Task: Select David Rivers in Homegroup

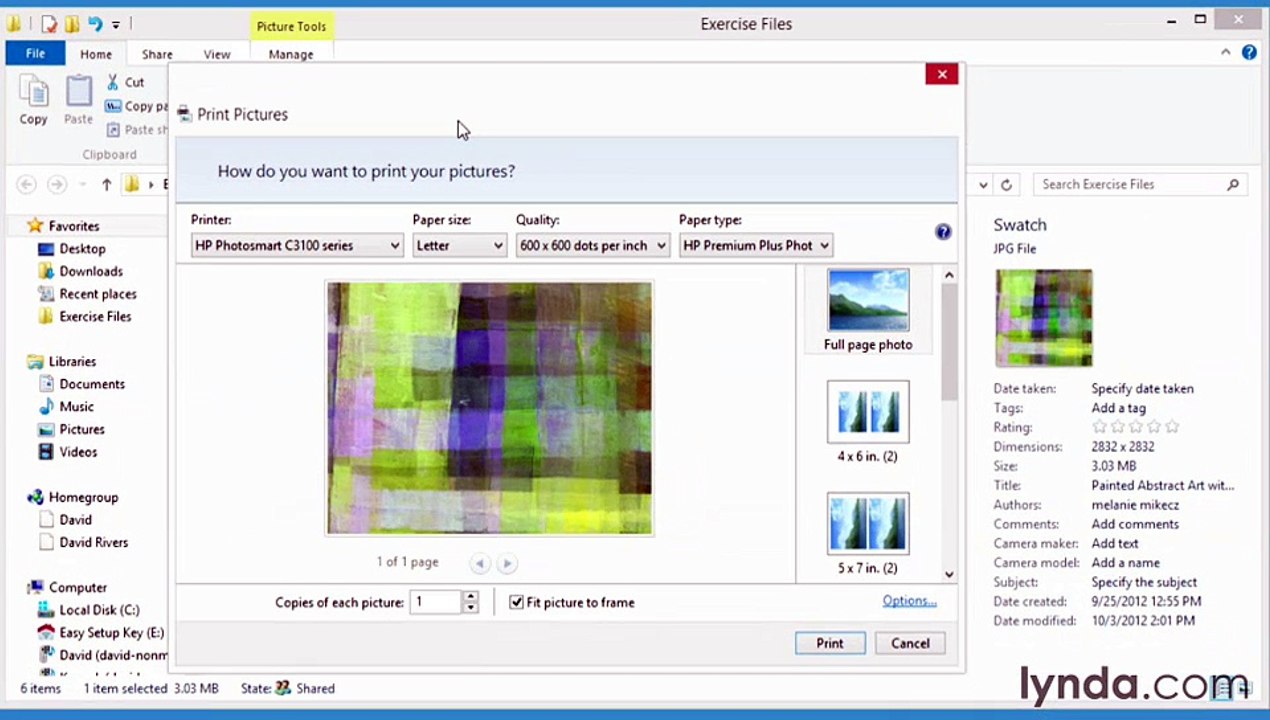Action: pos(93,542)
